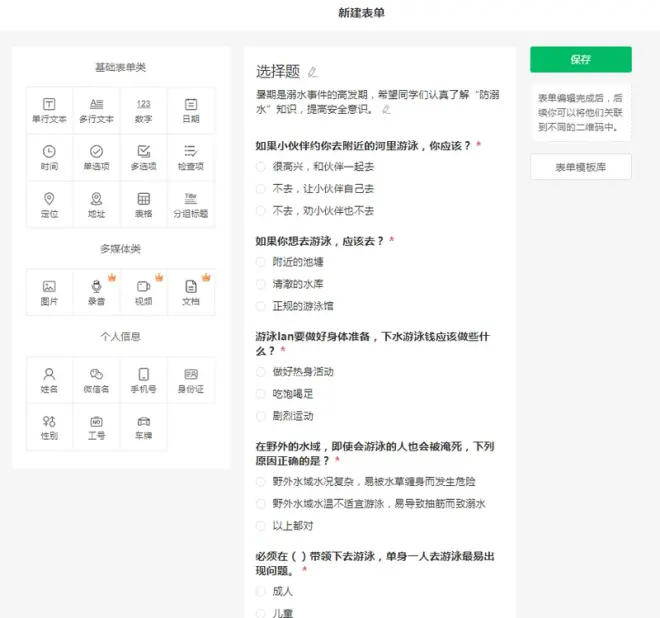
Task: Pick the 以上都对 radio option
Action: (261, 526)
